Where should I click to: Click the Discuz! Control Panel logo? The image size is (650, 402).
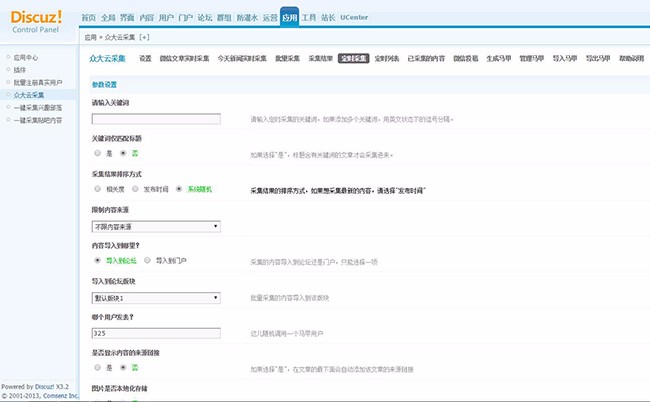(36, 22)
